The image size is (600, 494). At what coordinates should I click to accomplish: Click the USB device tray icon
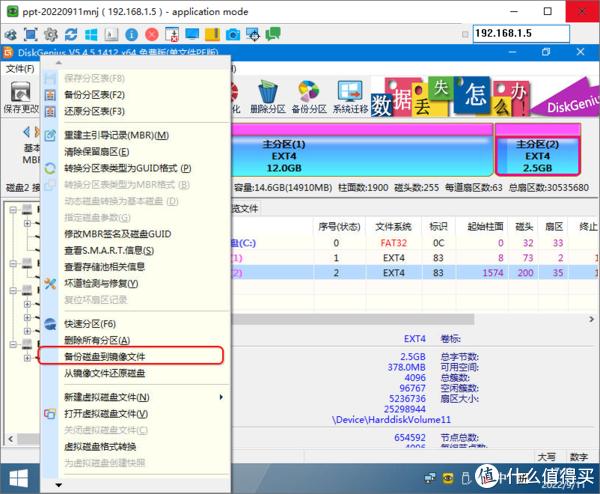tap(465, 478)
